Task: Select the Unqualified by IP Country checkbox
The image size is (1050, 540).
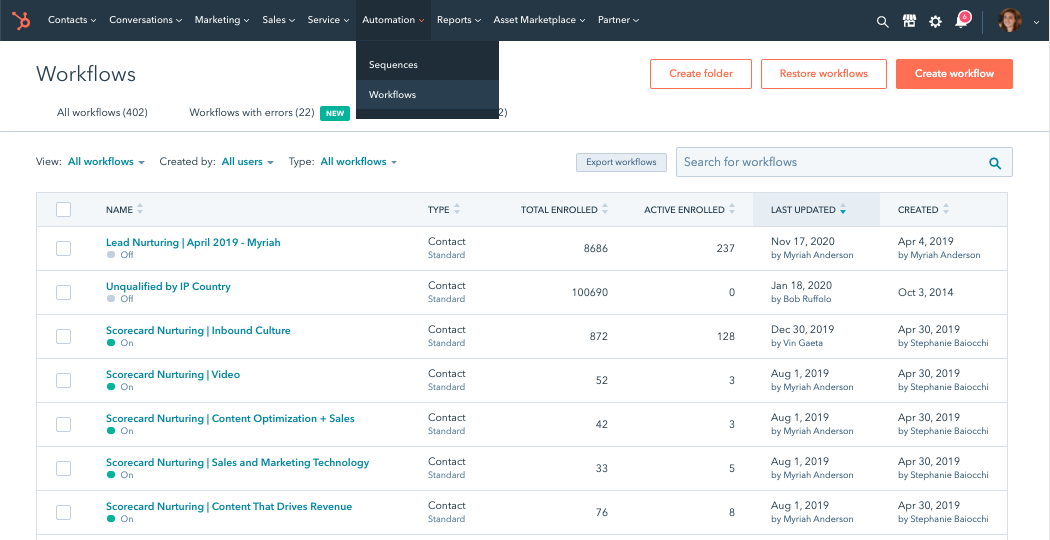Action: click(64, 292)
